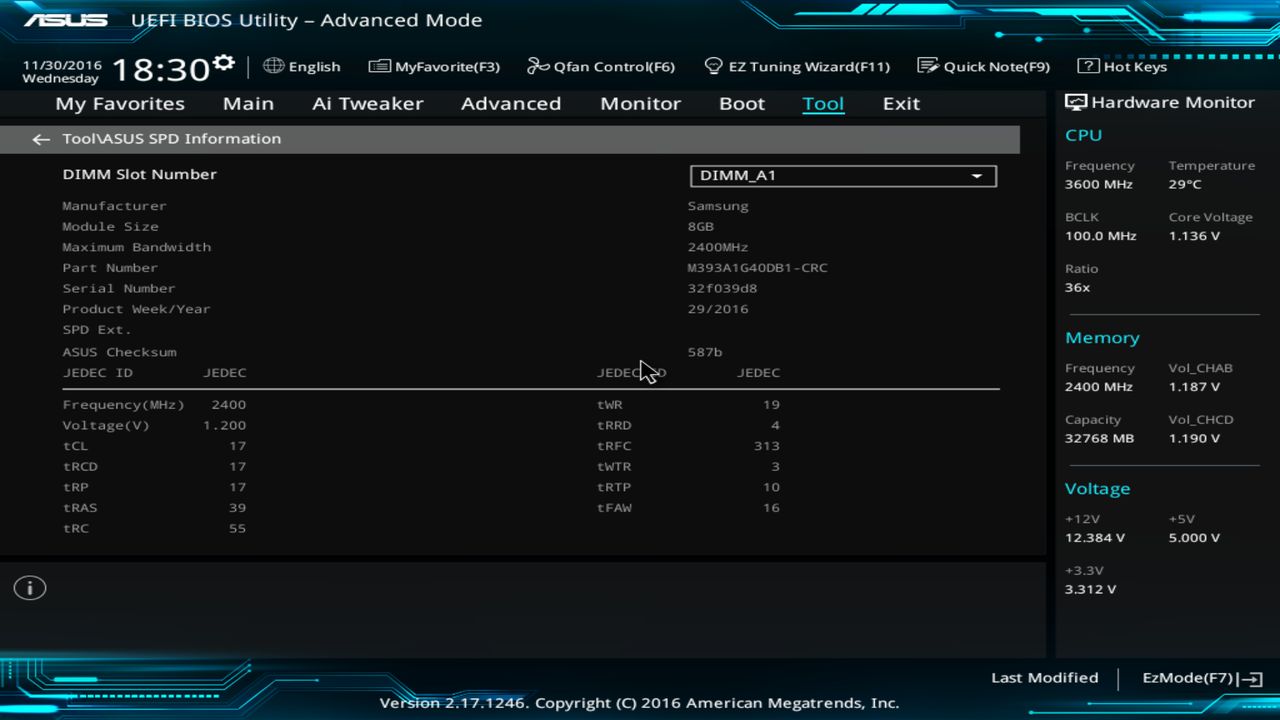This screenshot has width=1280, height=720.
Task: Click the Hardware Monitor panel icon
Action: click(x=1074, y=101)
